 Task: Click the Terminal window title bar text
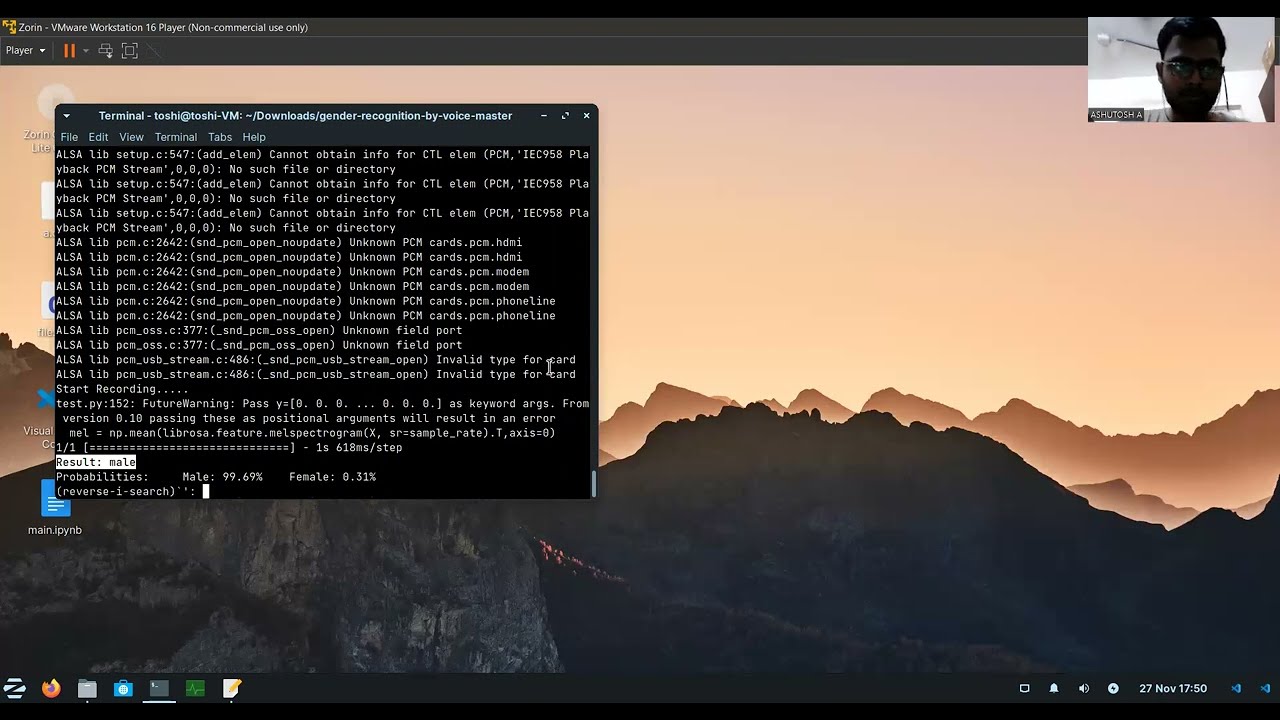tap(305, 116)
